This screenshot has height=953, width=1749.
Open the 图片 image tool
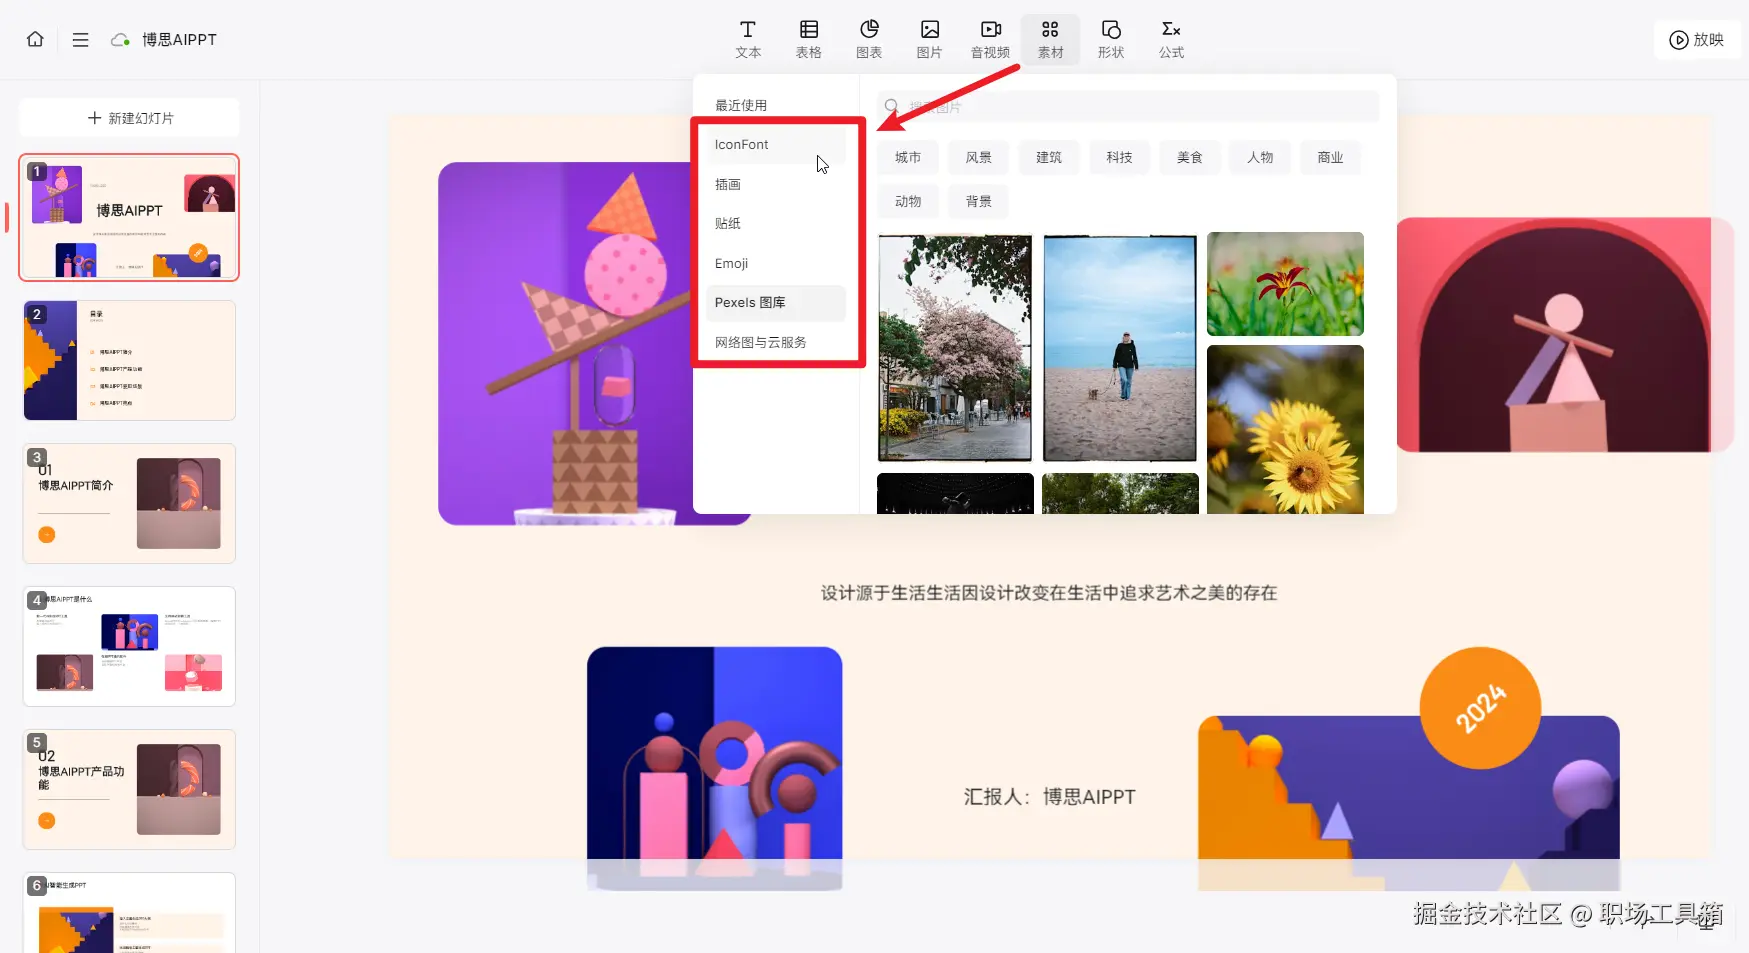click(x=930, y=39)
